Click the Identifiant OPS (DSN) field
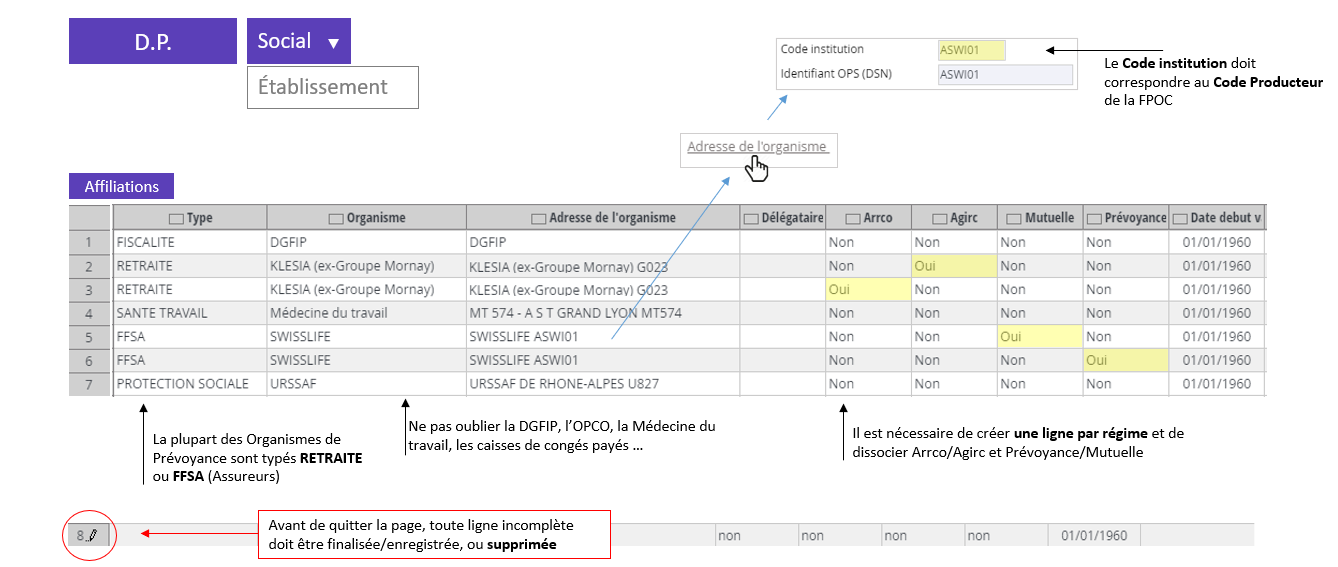The height and width of the screenshot is (567, 1338). point(1005,74)
